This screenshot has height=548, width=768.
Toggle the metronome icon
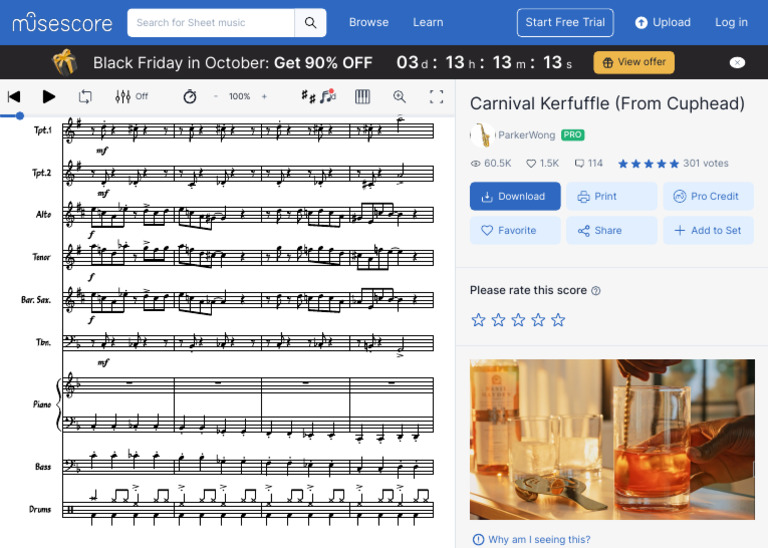tap(190, 97)
